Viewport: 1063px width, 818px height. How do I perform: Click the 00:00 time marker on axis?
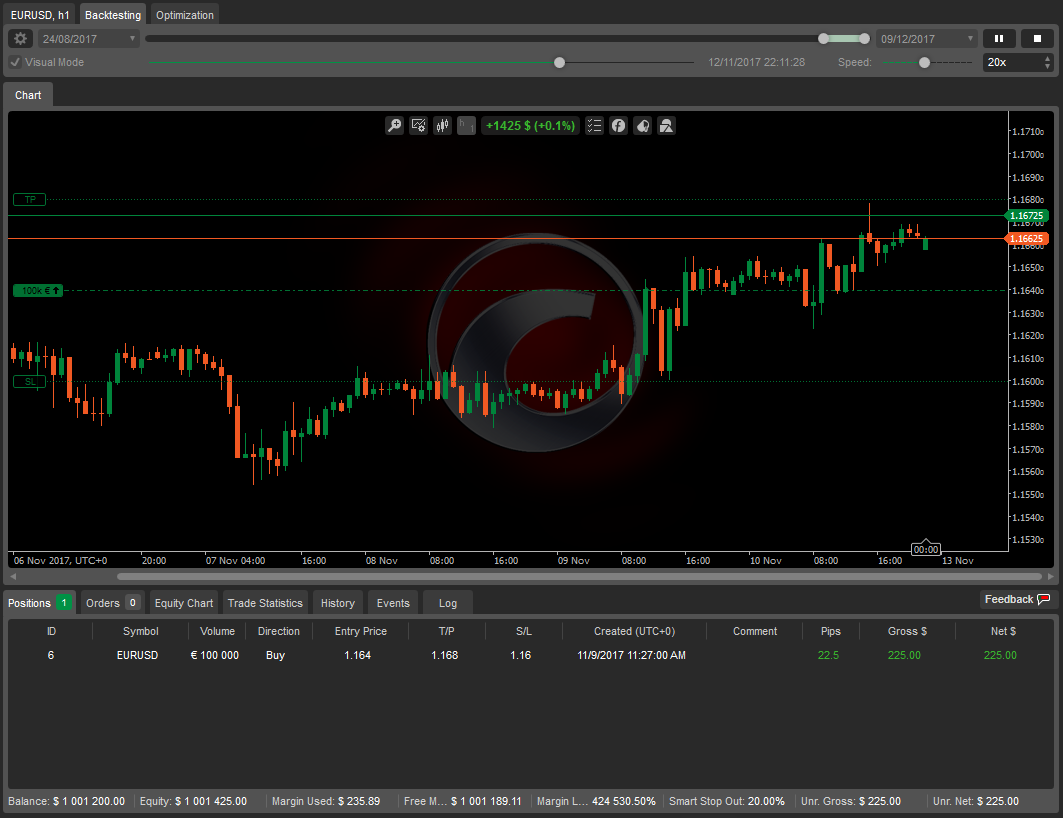[925, 549]
